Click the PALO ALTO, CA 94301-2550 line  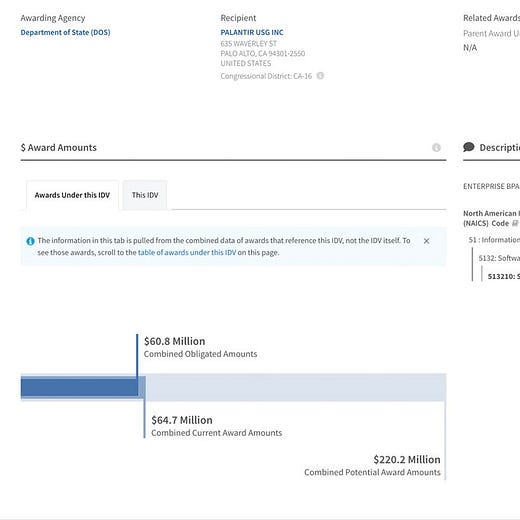click(263, 53)
